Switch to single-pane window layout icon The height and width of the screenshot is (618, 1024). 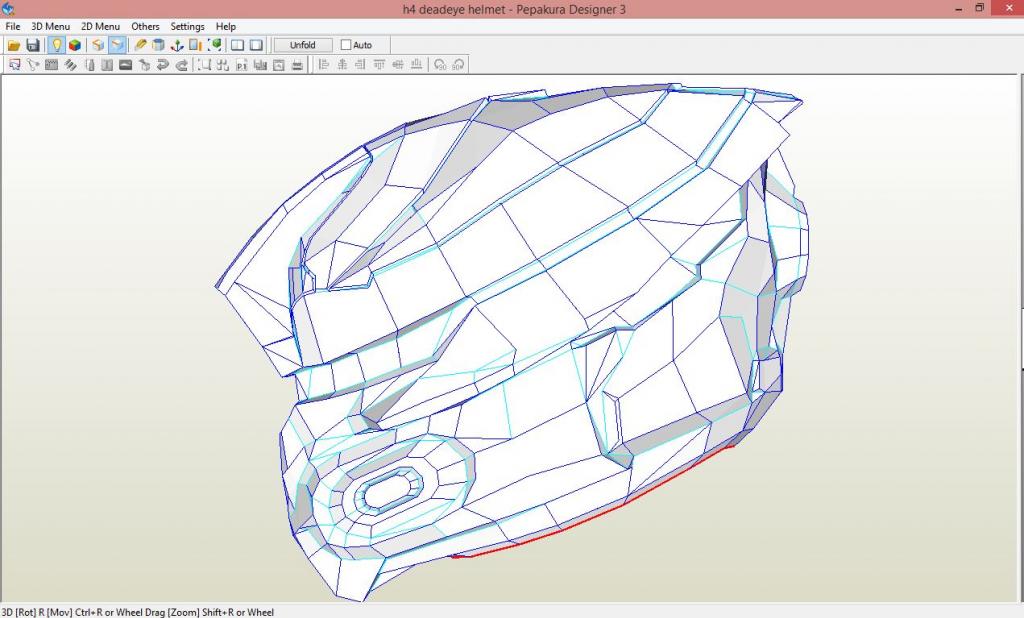pyautogui.click(x=257, y=45)
